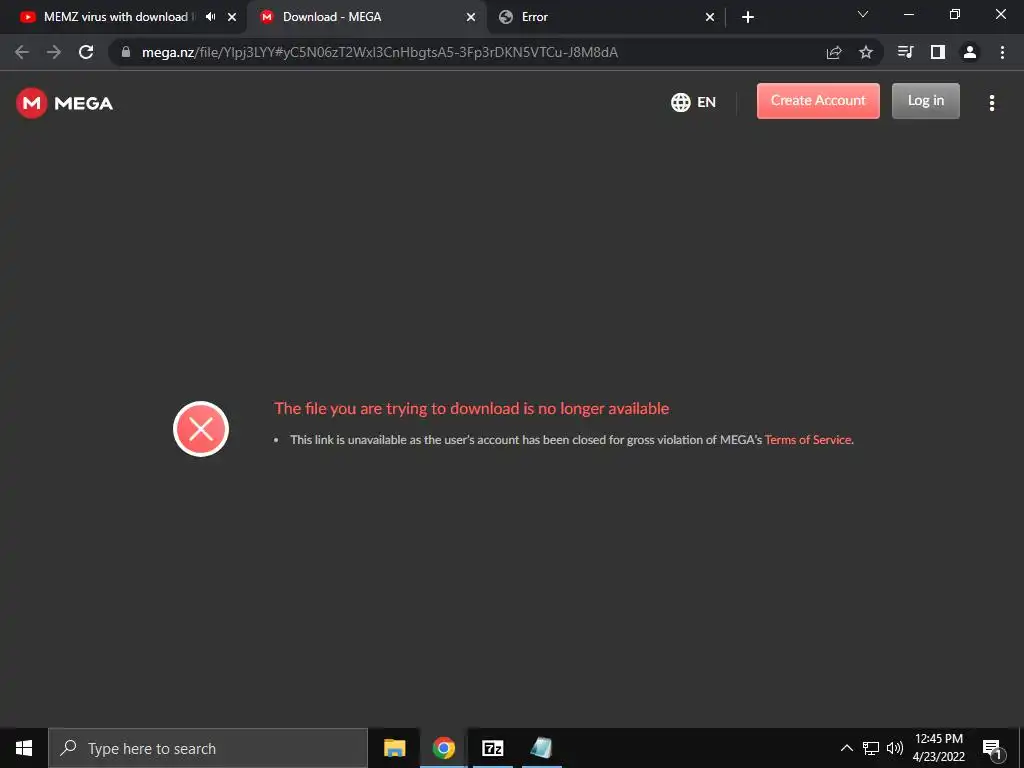Open Chrome media controls
Viewport: 1024px width, 768px height.
pos(905,52)
